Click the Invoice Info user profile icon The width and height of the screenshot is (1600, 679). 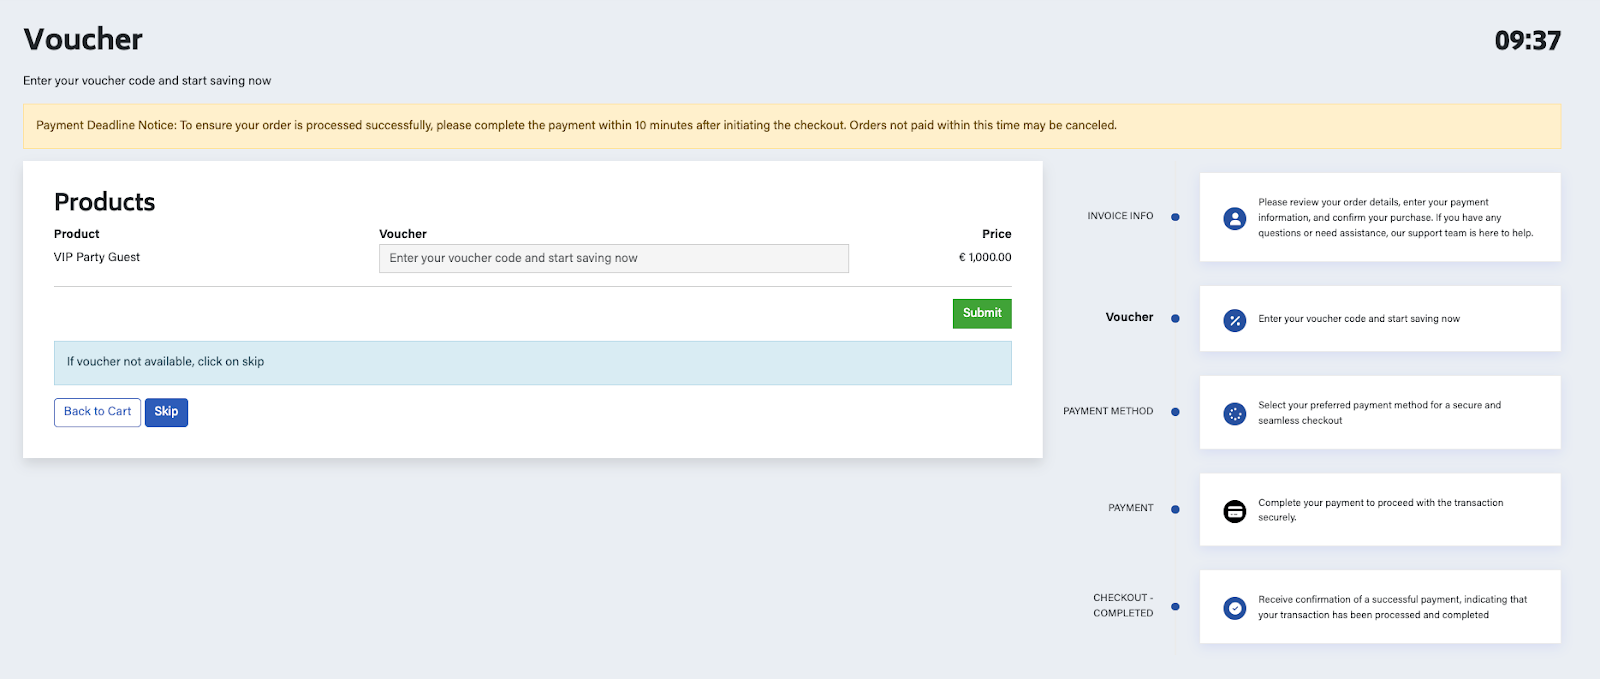pyautogui.click(x=1235, y=218)
